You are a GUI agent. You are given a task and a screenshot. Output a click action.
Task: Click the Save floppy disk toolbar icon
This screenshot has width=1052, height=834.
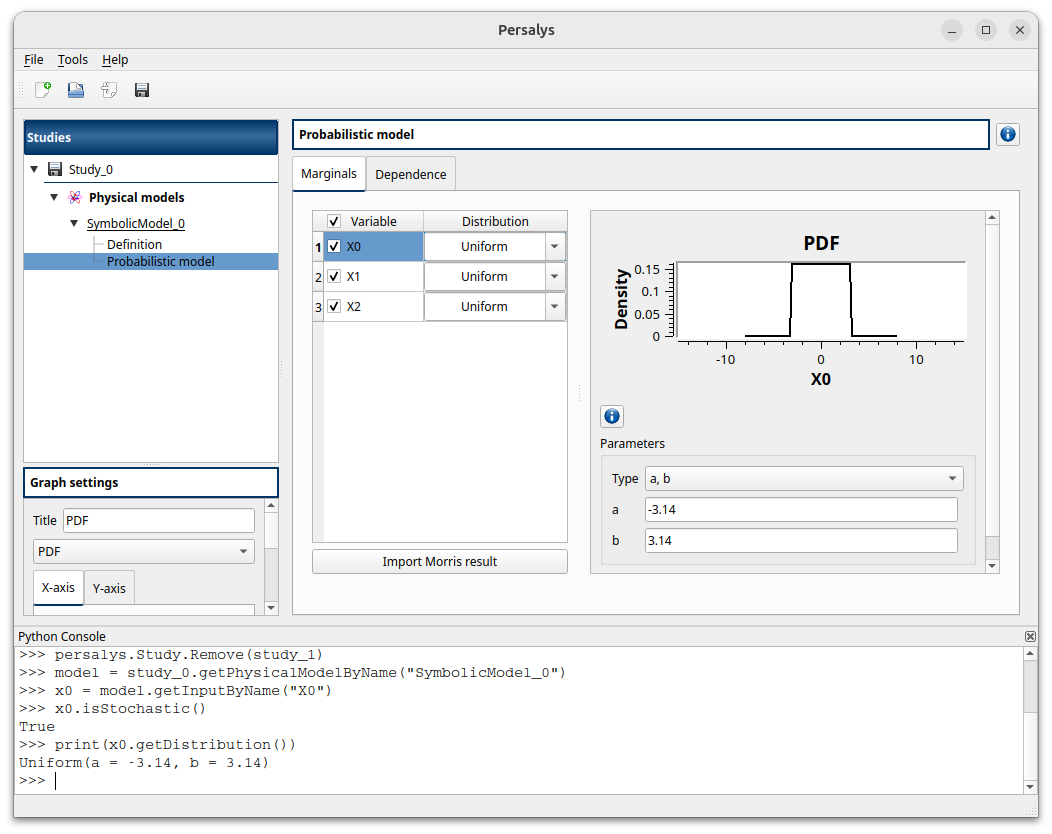coord(142,90)
